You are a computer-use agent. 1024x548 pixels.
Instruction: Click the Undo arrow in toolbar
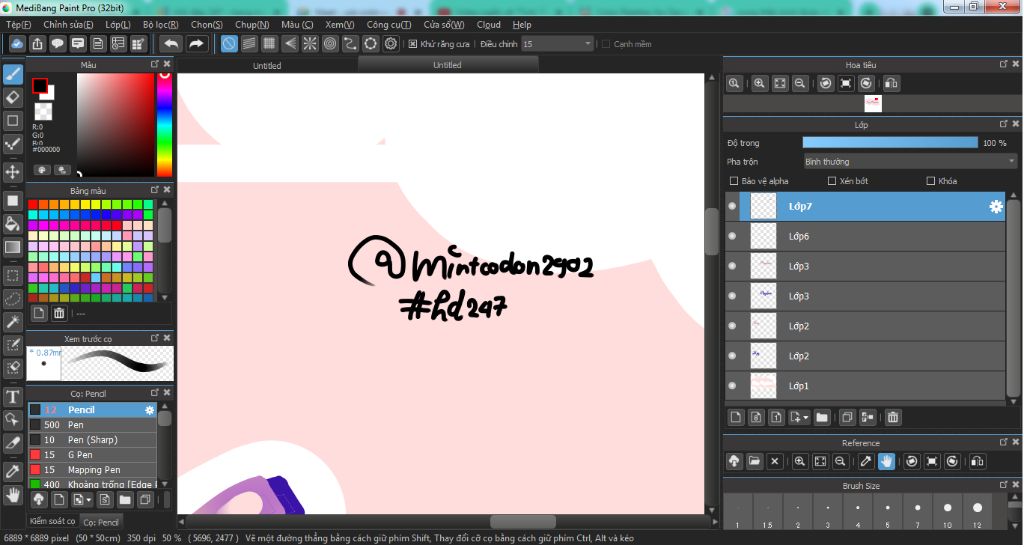tap(171, 44)
